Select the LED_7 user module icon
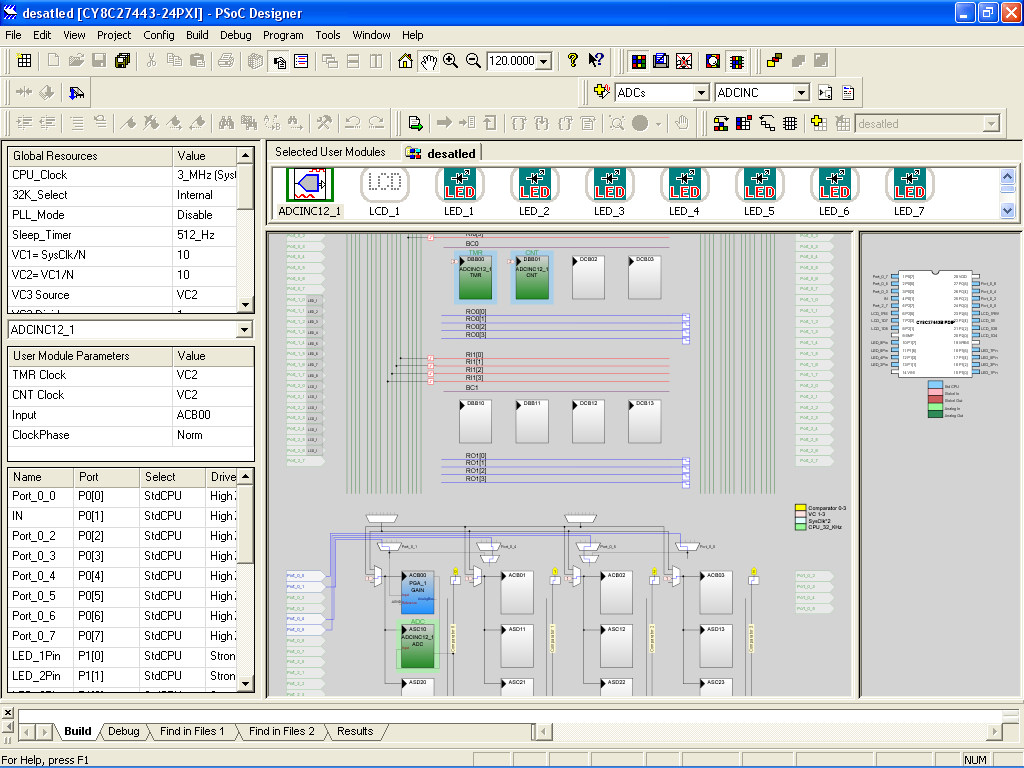Screen dimensions: 1024x768 click(x=909, y=193)
